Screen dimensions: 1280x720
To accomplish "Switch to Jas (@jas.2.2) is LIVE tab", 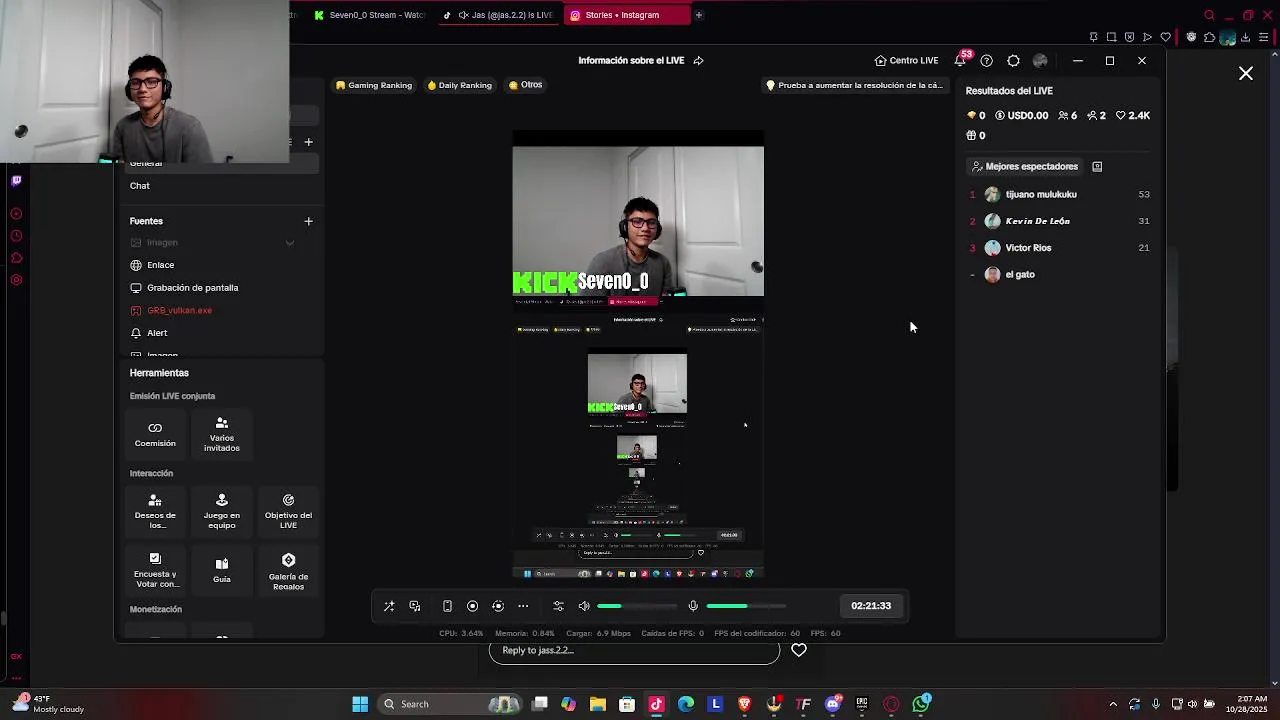I will click(x=498, y=15).
